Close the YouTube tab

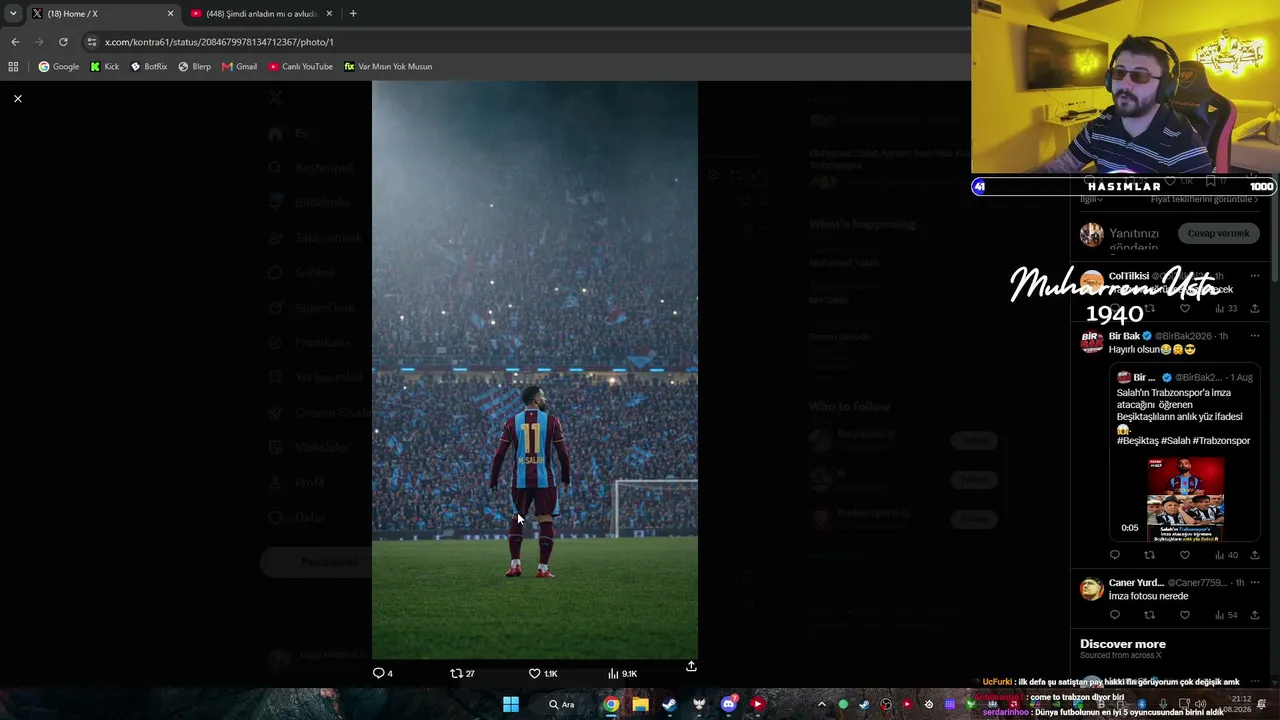tap(329, 14)
